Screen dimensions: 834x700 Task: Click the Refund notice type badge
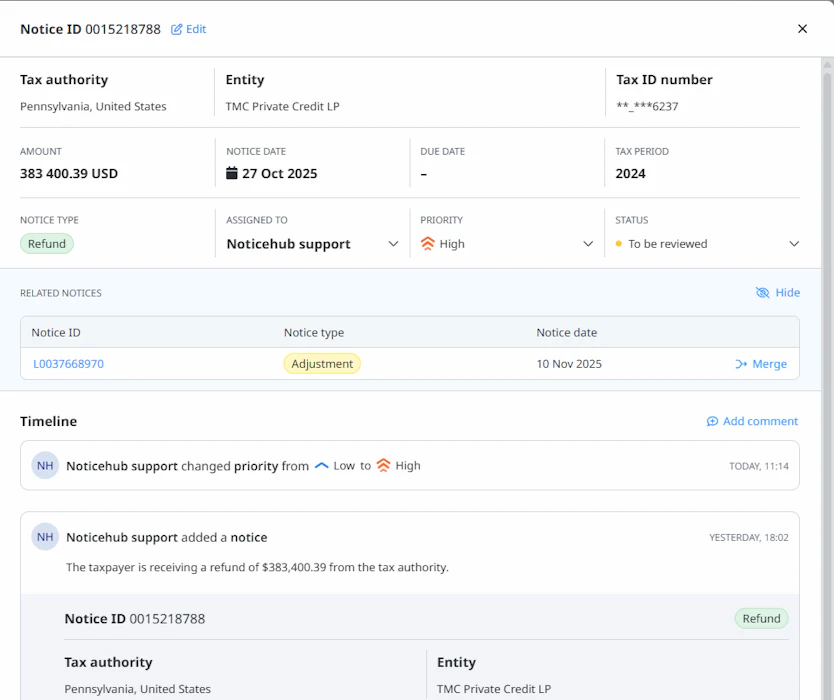click(x=47, y=244)
